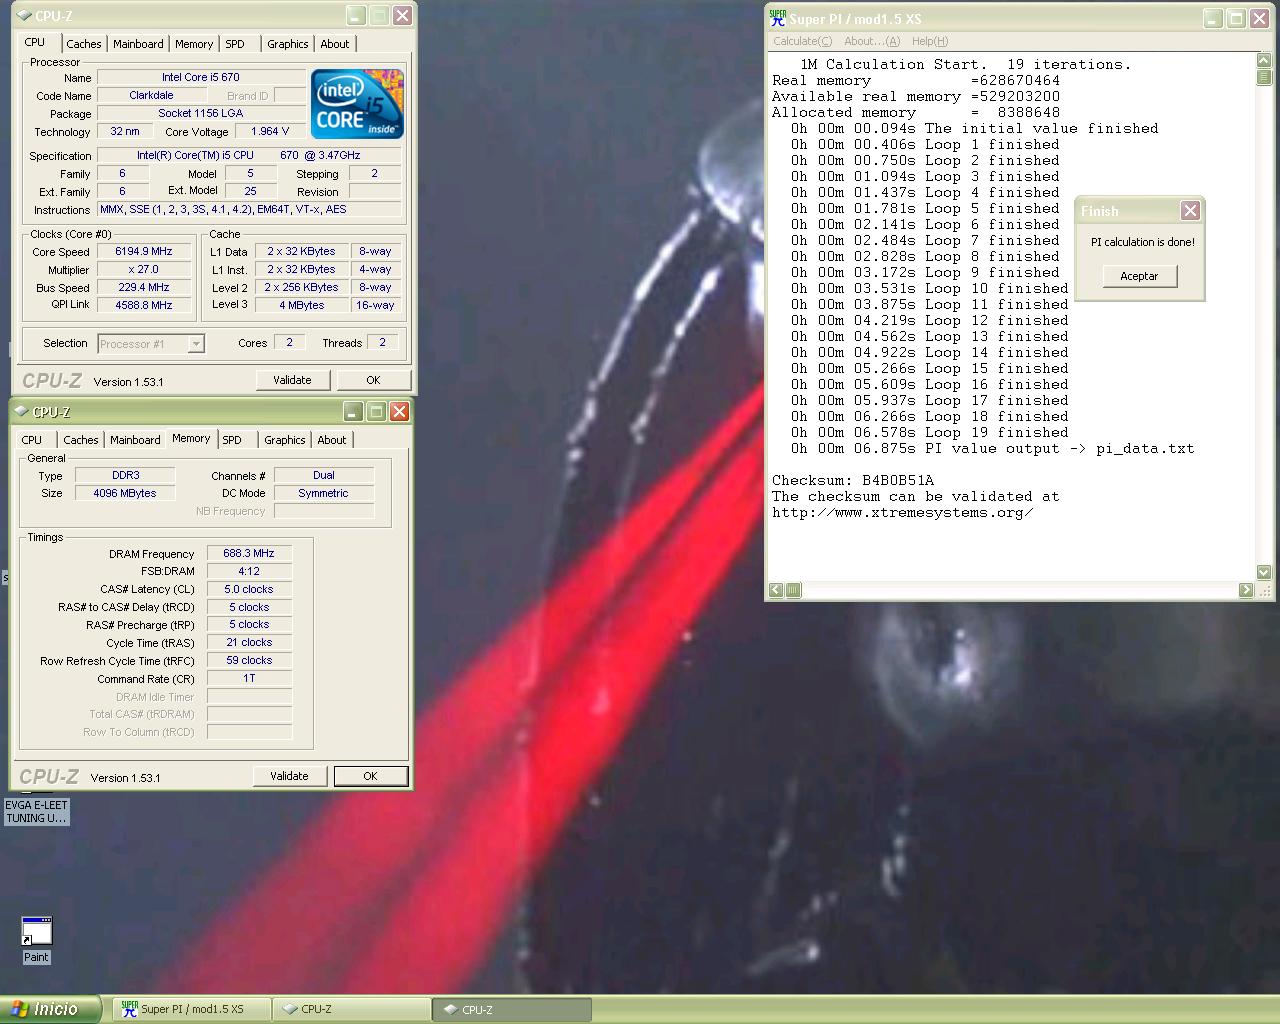Select the Graphics tab in top CPU-Z
Screen dimensions: 1280x1024
point(287,44)
